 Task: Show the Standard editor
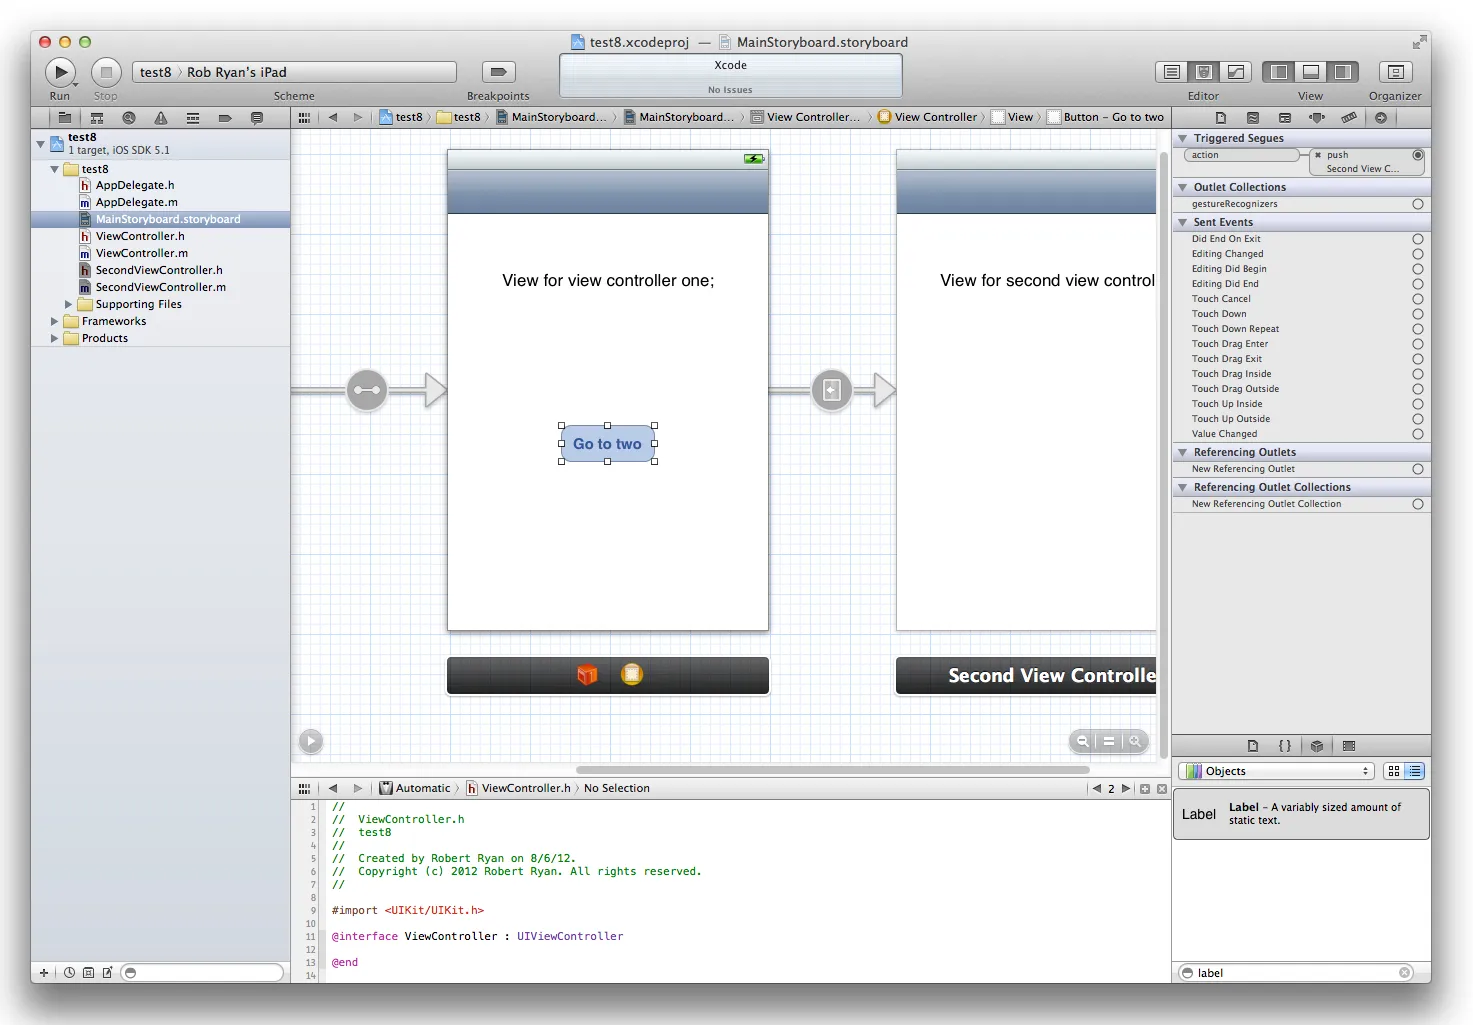(x=1172, y=72)
